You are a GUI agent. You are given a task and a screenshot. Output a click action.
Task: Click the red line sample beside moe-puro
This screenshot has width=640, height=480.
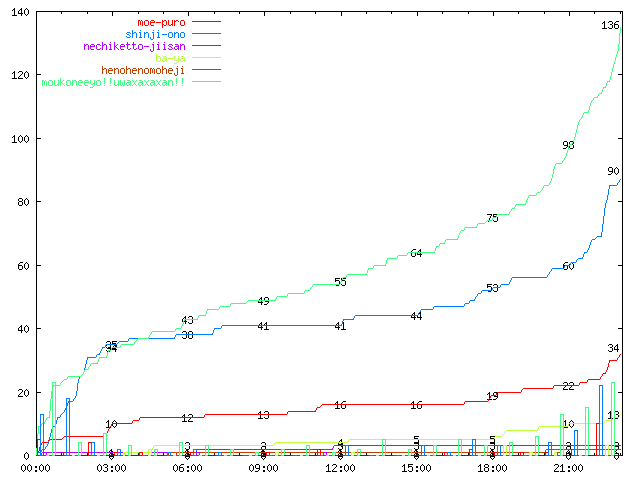(205, 21)
